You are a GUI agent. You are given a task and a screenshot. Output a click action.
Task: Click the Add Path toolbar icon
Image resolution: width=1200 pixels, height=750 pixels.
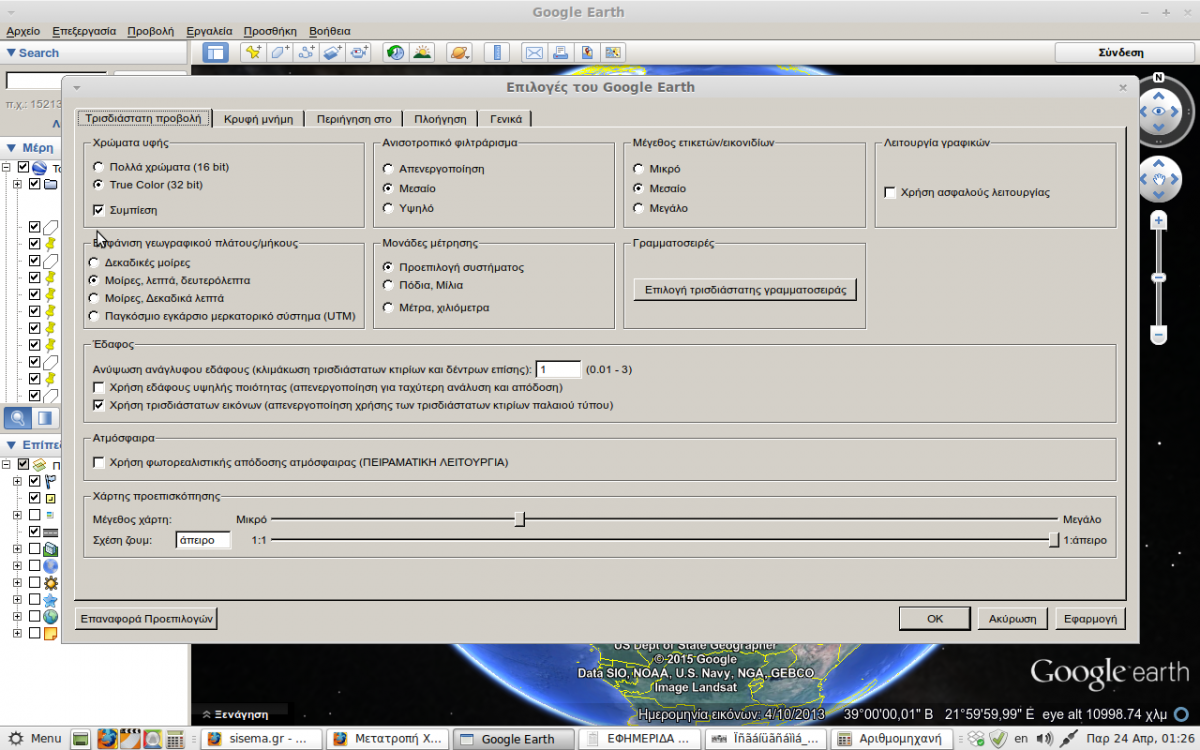(x=307, y=53)
